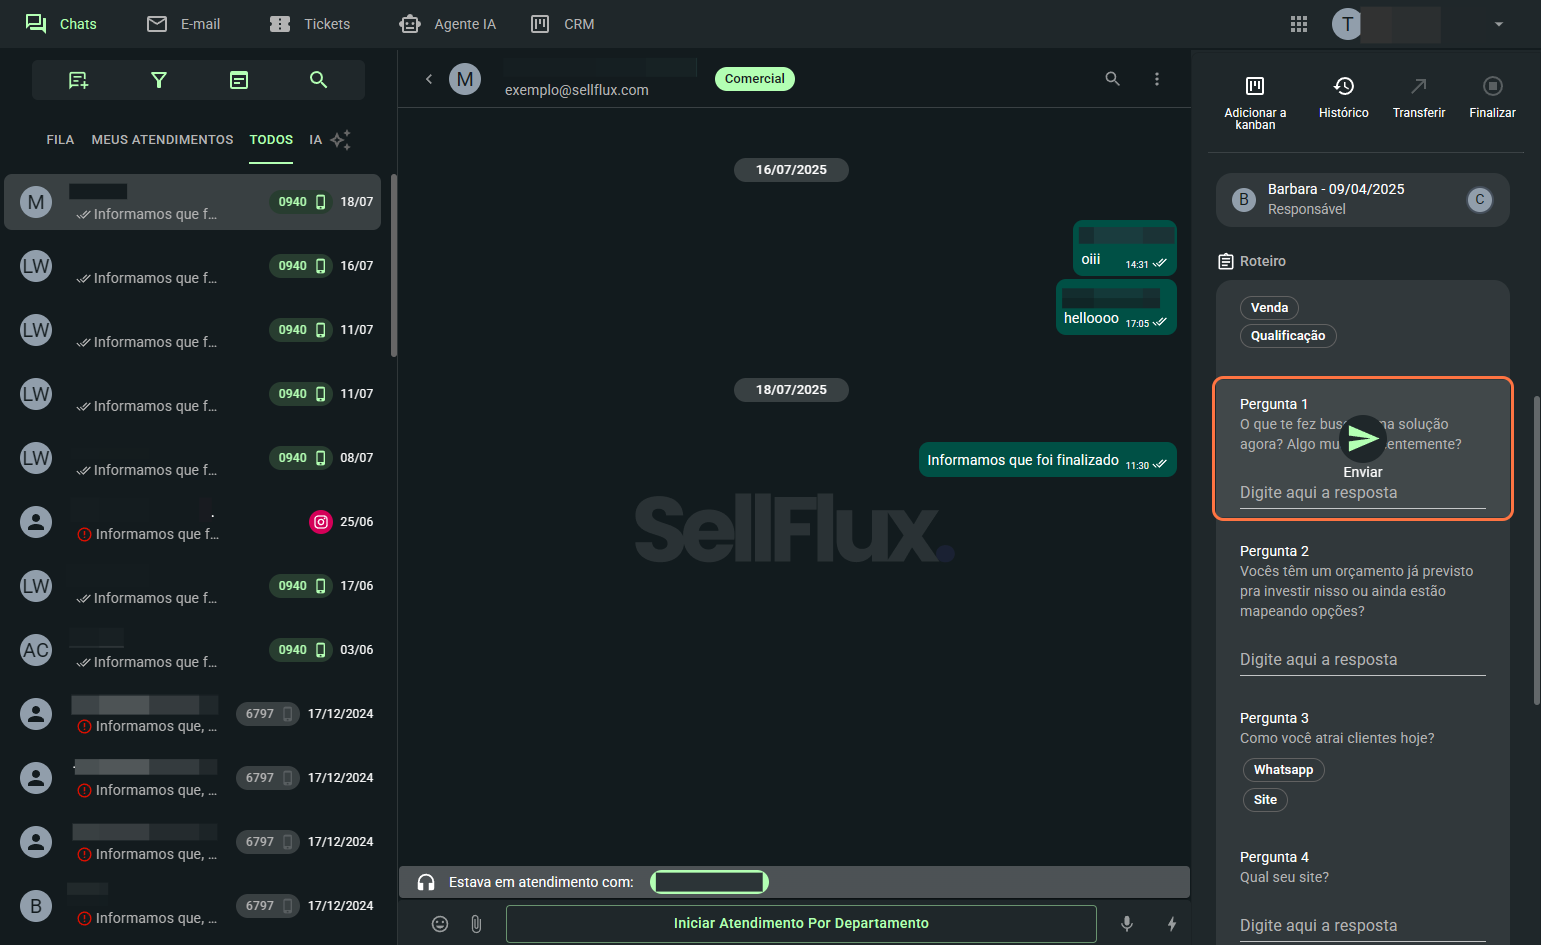Click the C avatar on Barbara card
Viewport: 1541px width, 945px height.
tap(1480, 200)
